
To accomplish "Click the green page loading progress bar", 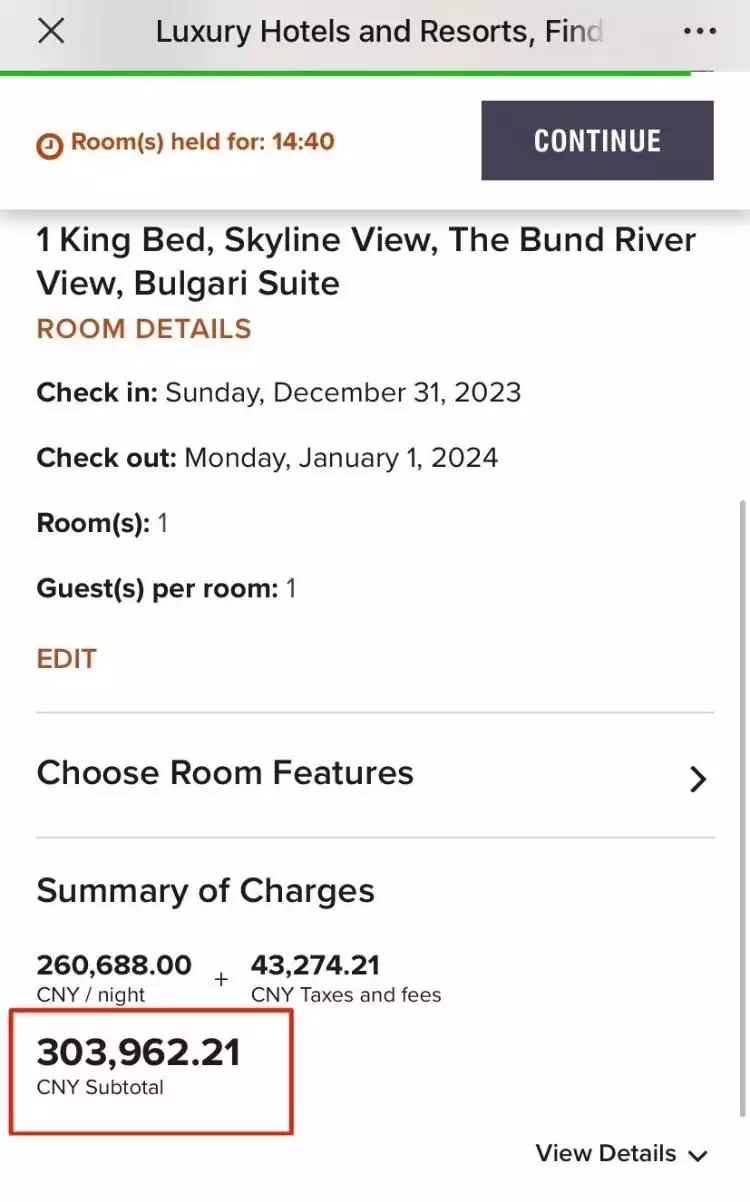I will point(345,73).
